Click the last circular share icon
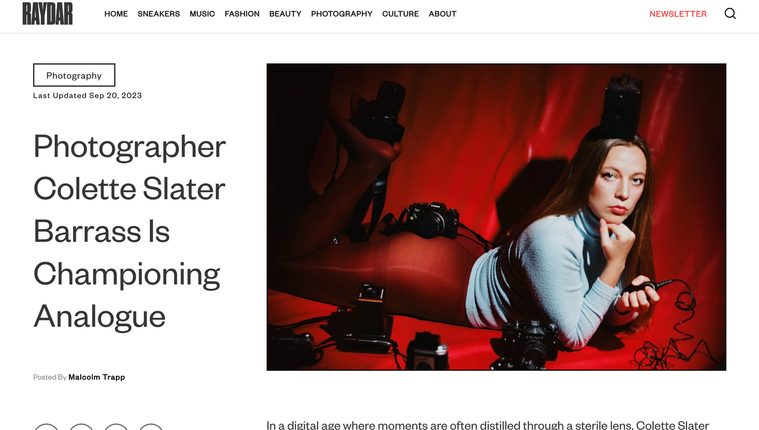This screenshot has height=430, width=759. coord(151,427)
